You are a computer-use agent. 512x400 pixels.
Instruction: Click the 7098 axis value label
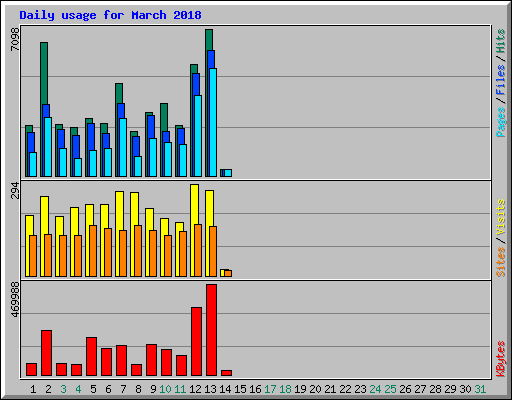tap(15, 39)
